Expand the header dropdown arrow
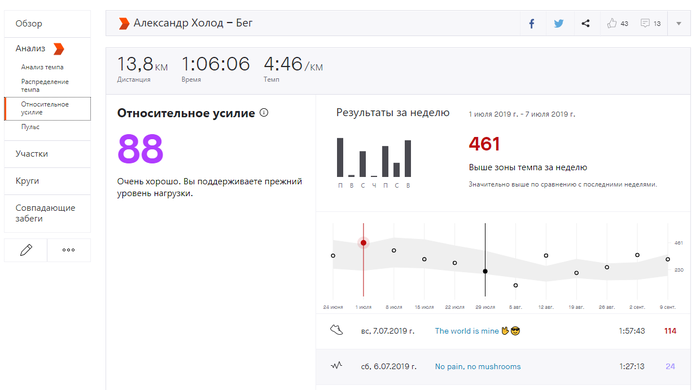The image size is (700, 390). point(679,24)
